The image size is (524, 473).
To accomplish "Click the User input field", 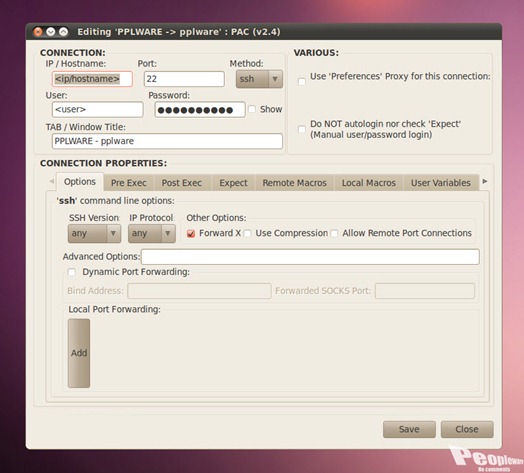I will 98,109.
